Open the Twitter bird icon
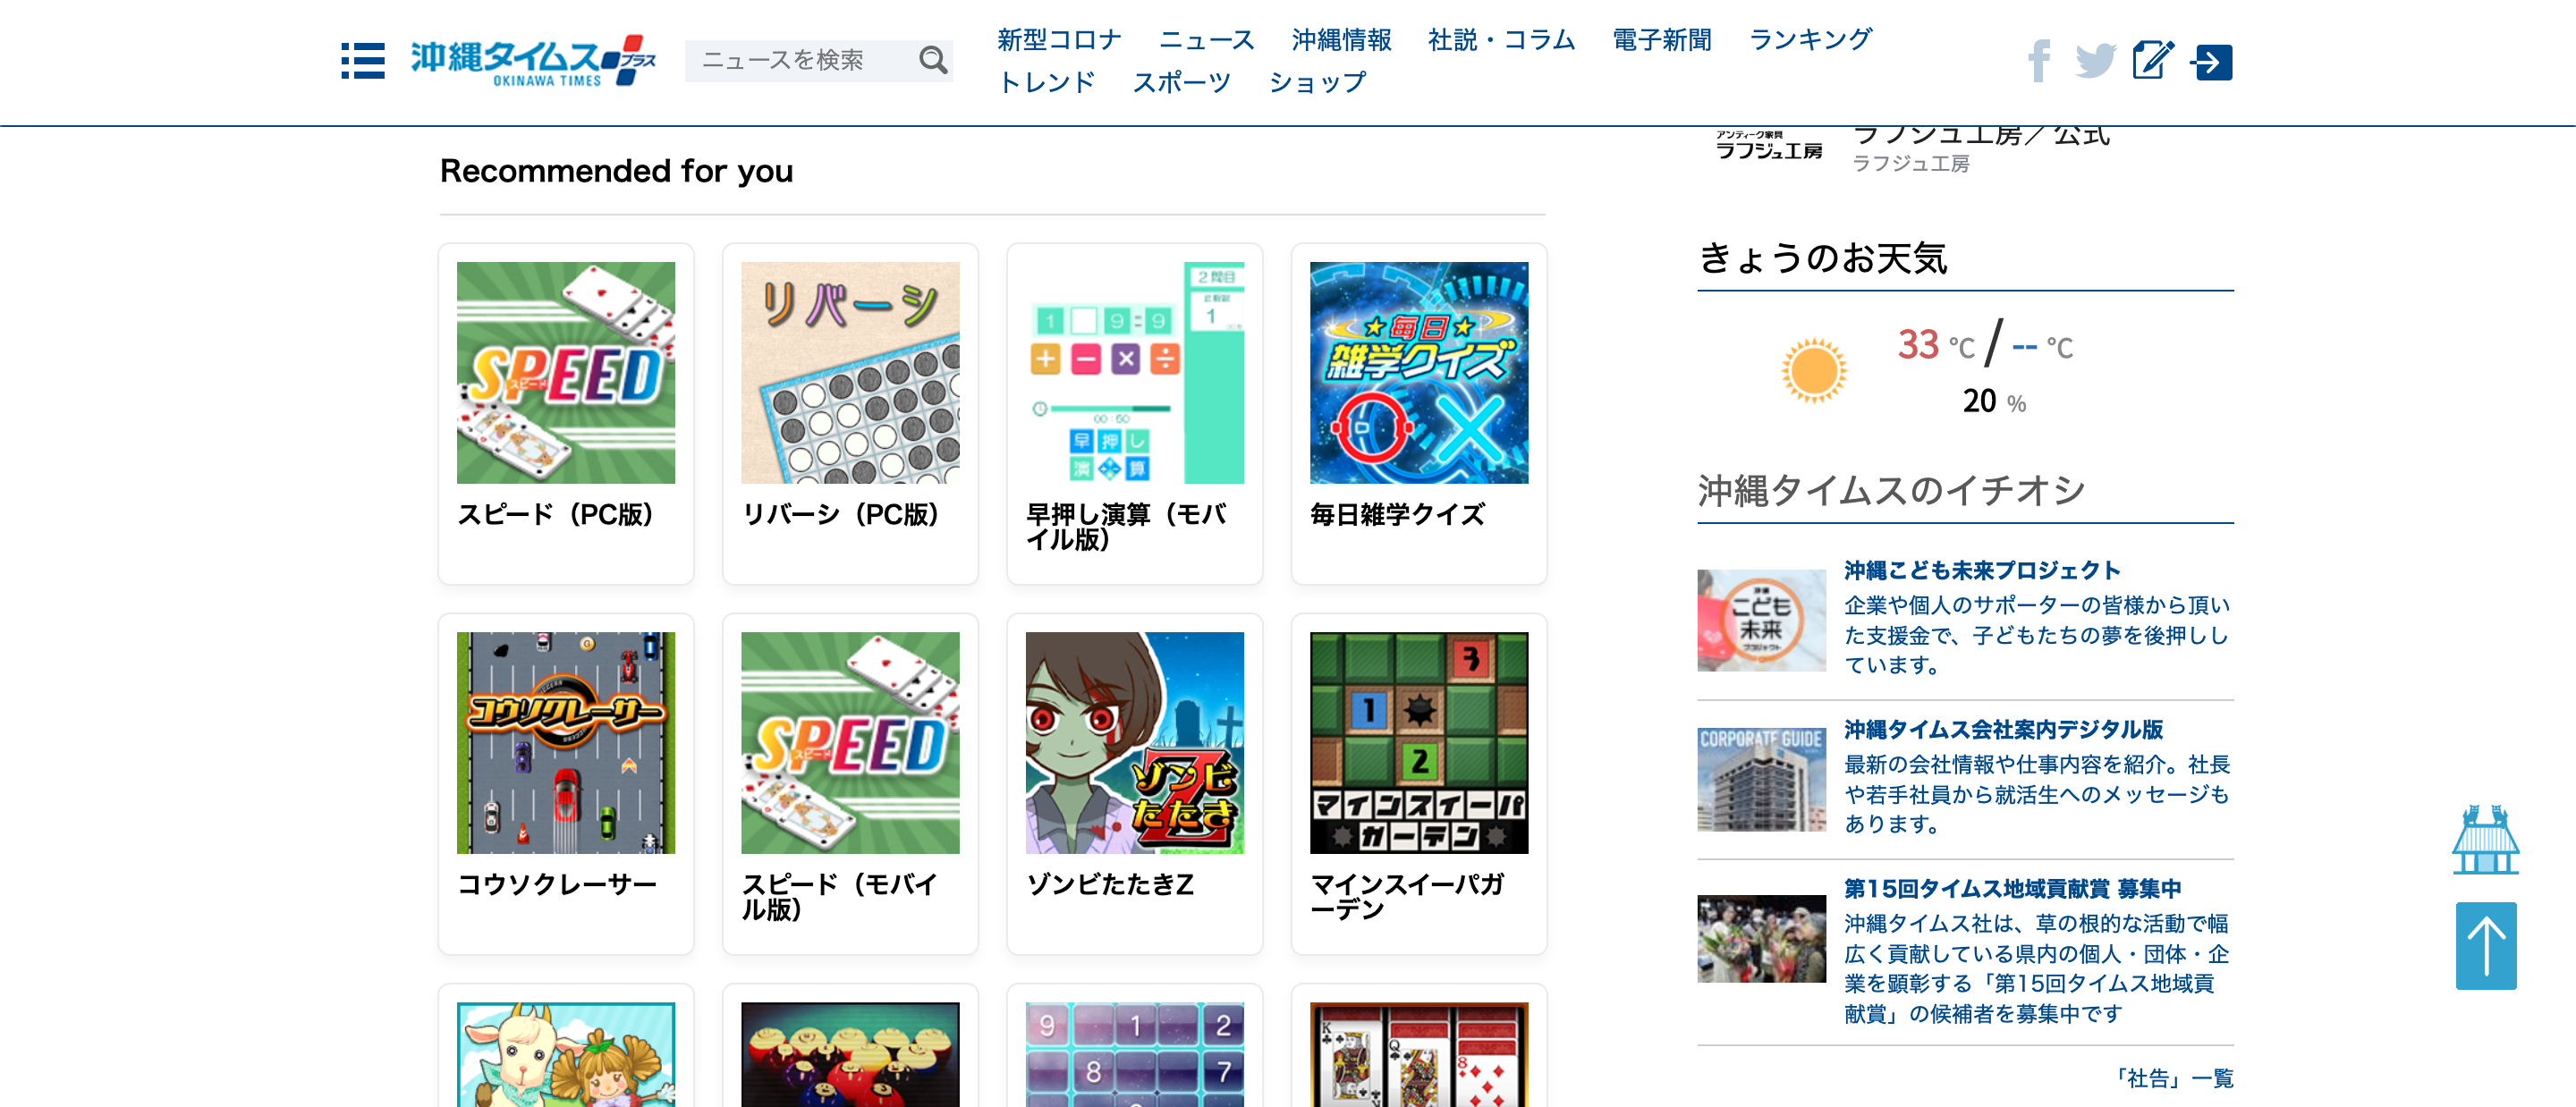This screenshot has width=2576, height=1107. coord(2095,61)
